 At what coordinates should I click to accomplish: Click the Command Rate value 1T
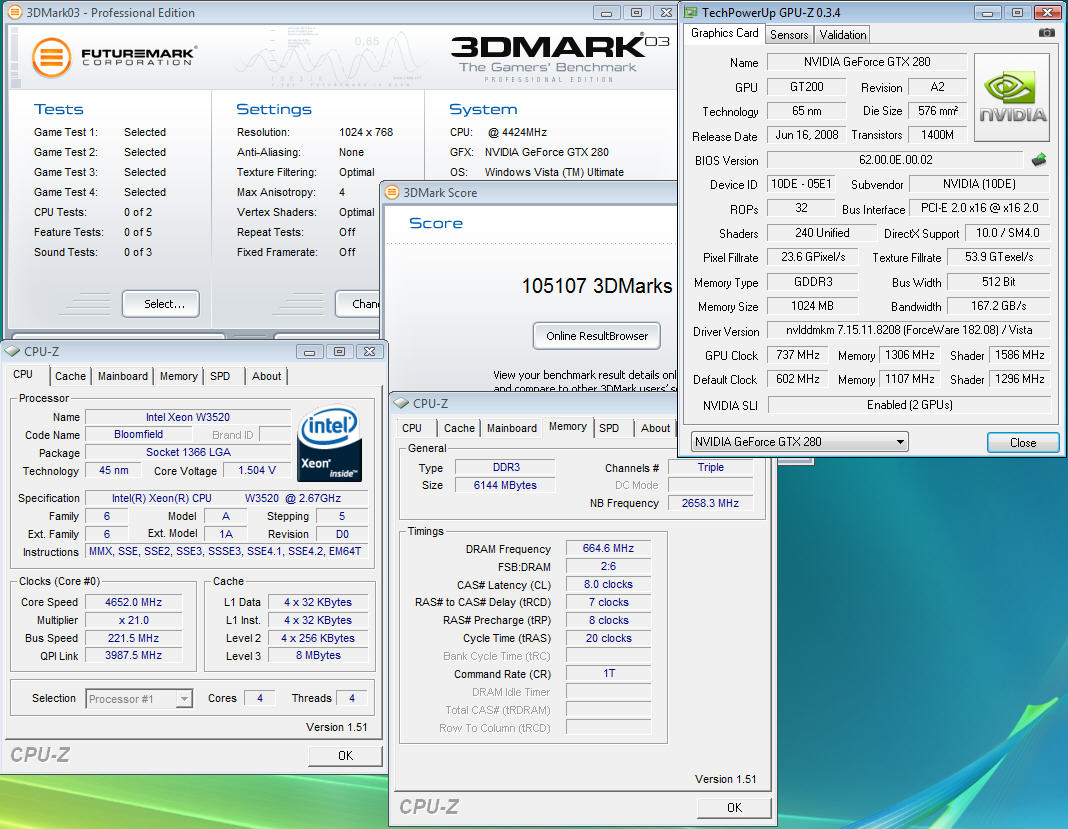coord(608,674)
